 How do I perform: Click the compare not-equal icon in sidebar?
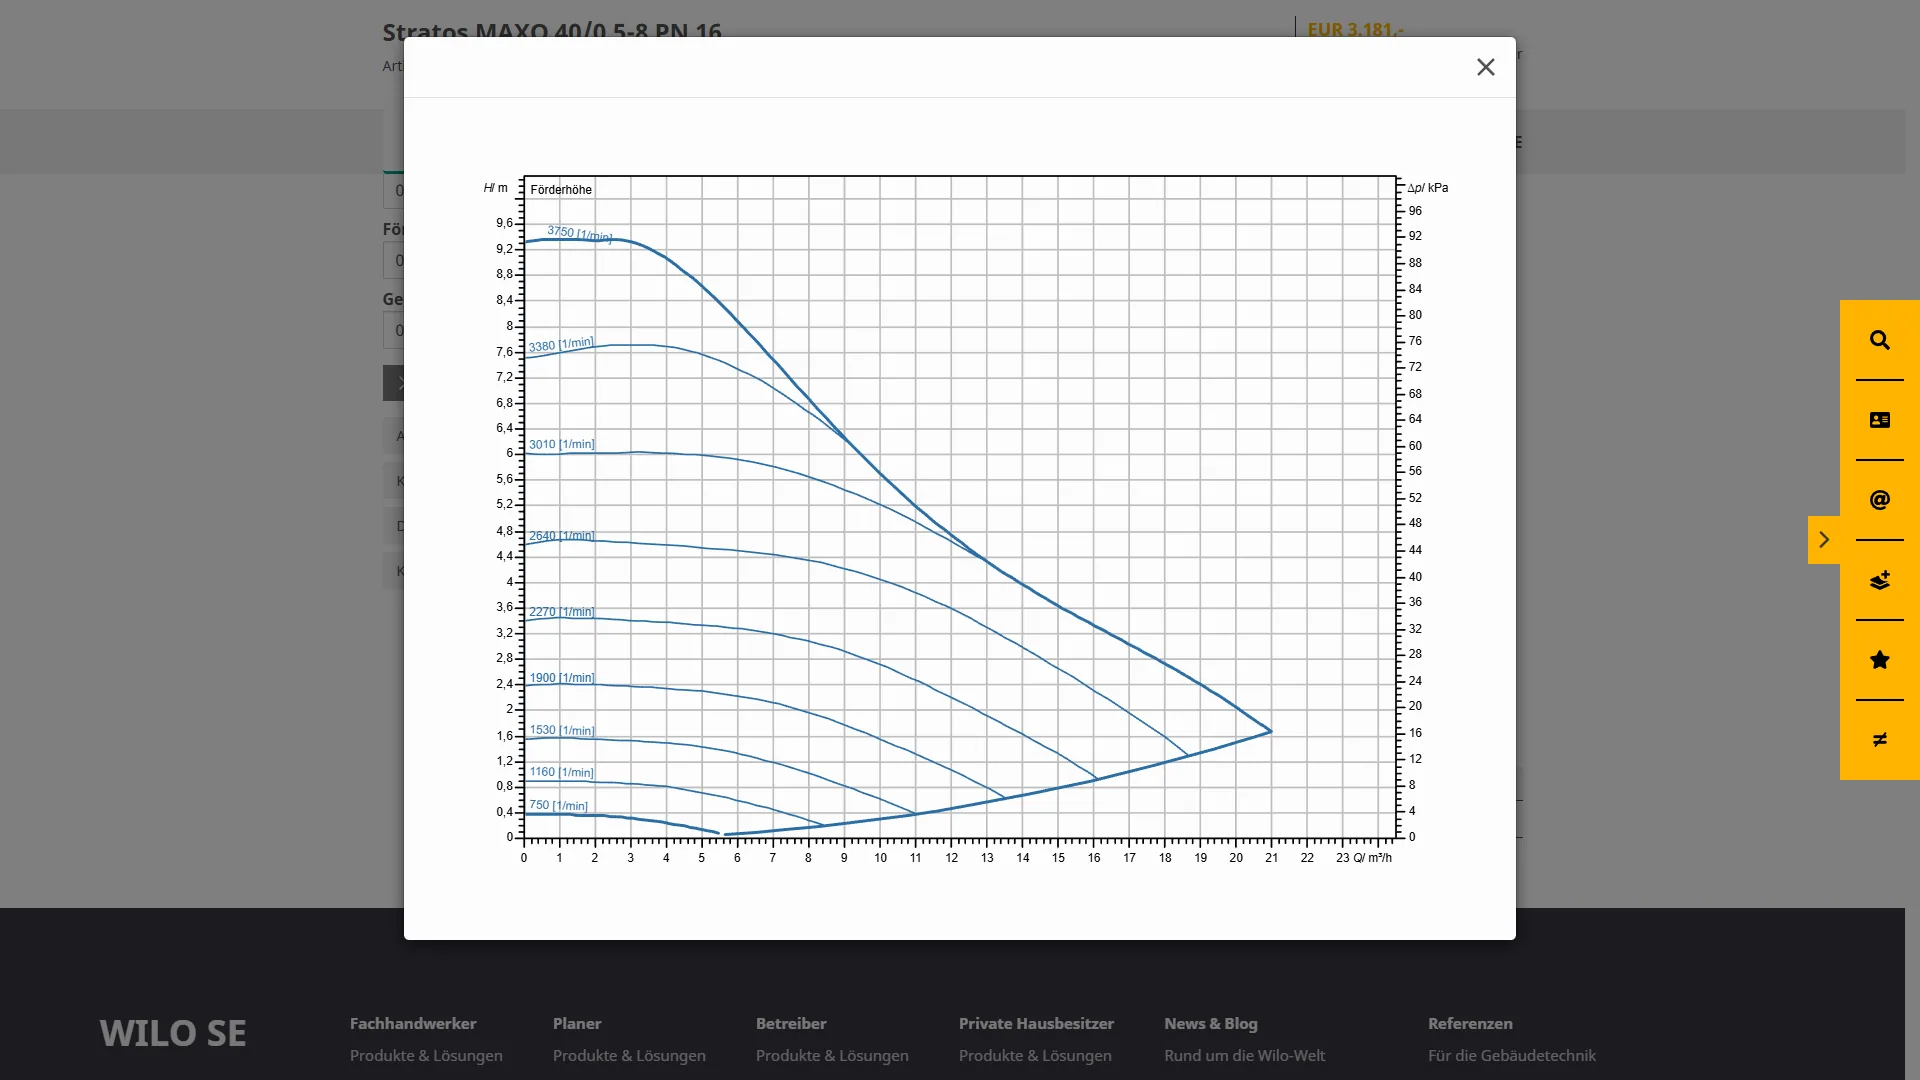[1879, 740]
